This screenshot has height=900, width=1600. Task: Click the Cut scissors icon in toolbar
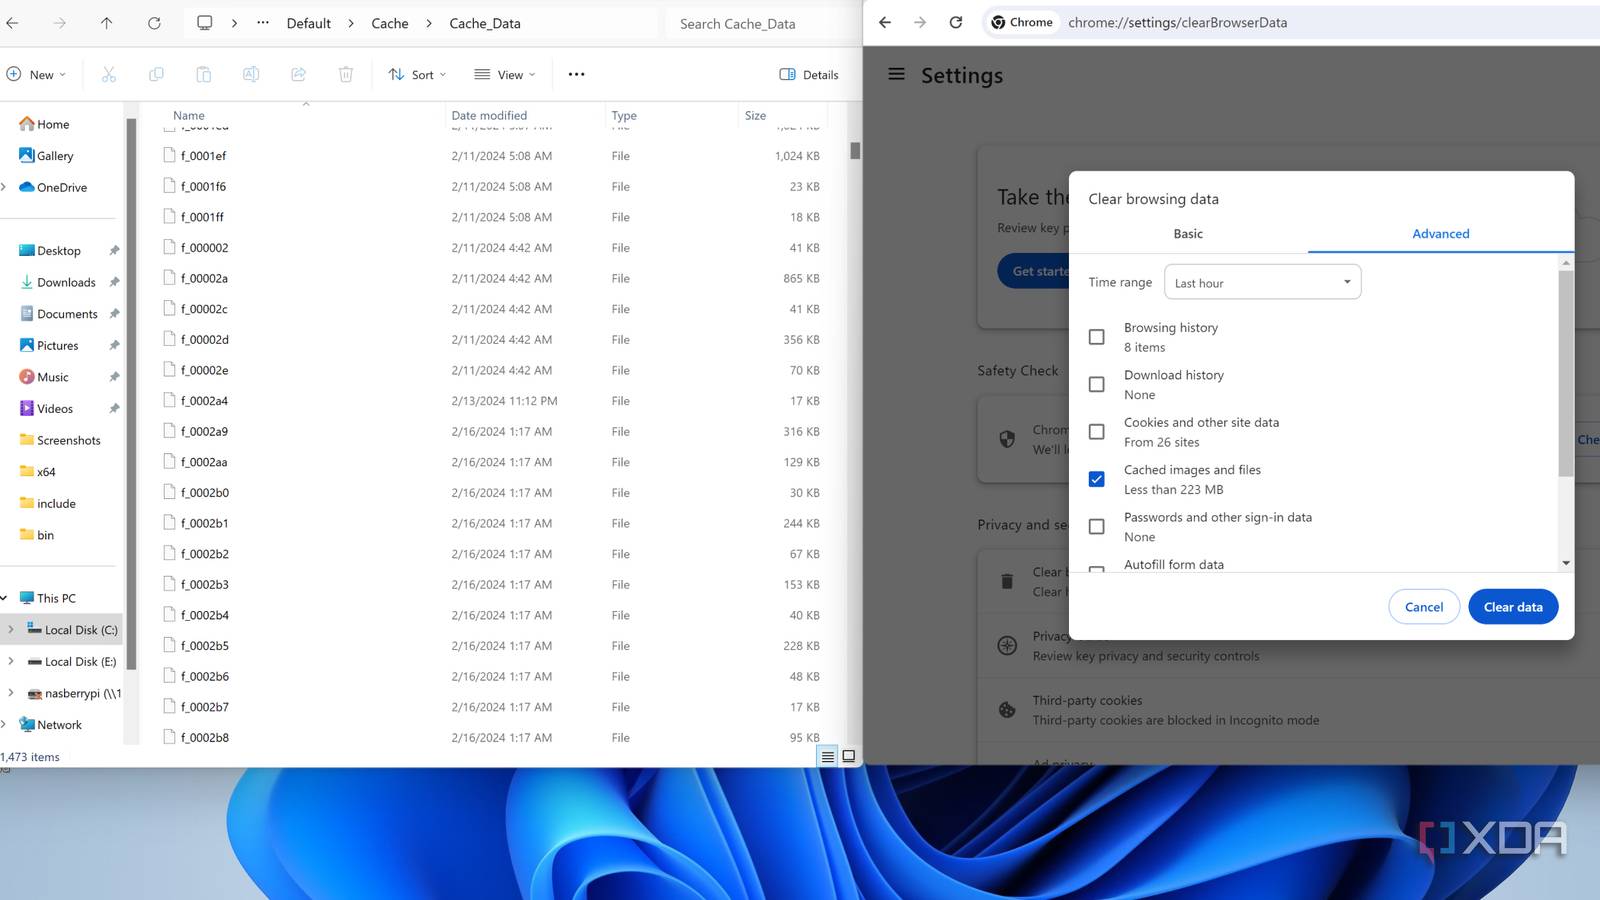click(109, 74)
